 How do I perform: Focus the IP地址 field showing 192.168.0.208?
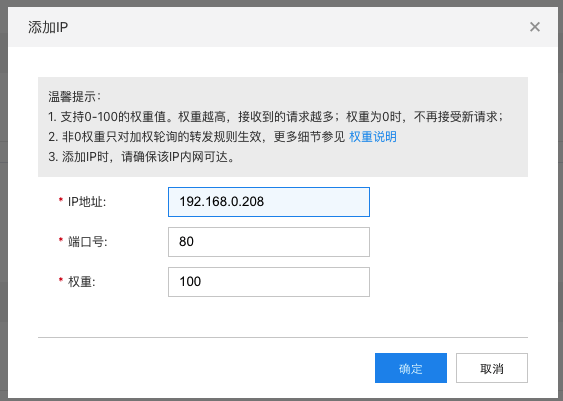click(269, 202)
